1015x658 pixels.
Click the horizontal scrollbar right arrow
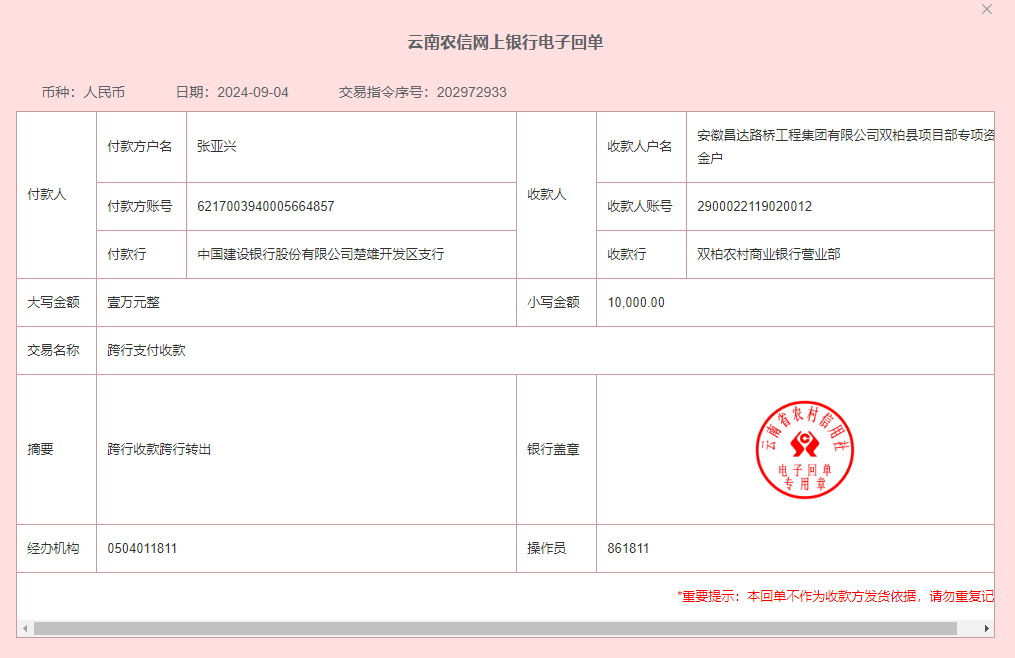pyautogui.click(x=987, y=629)
